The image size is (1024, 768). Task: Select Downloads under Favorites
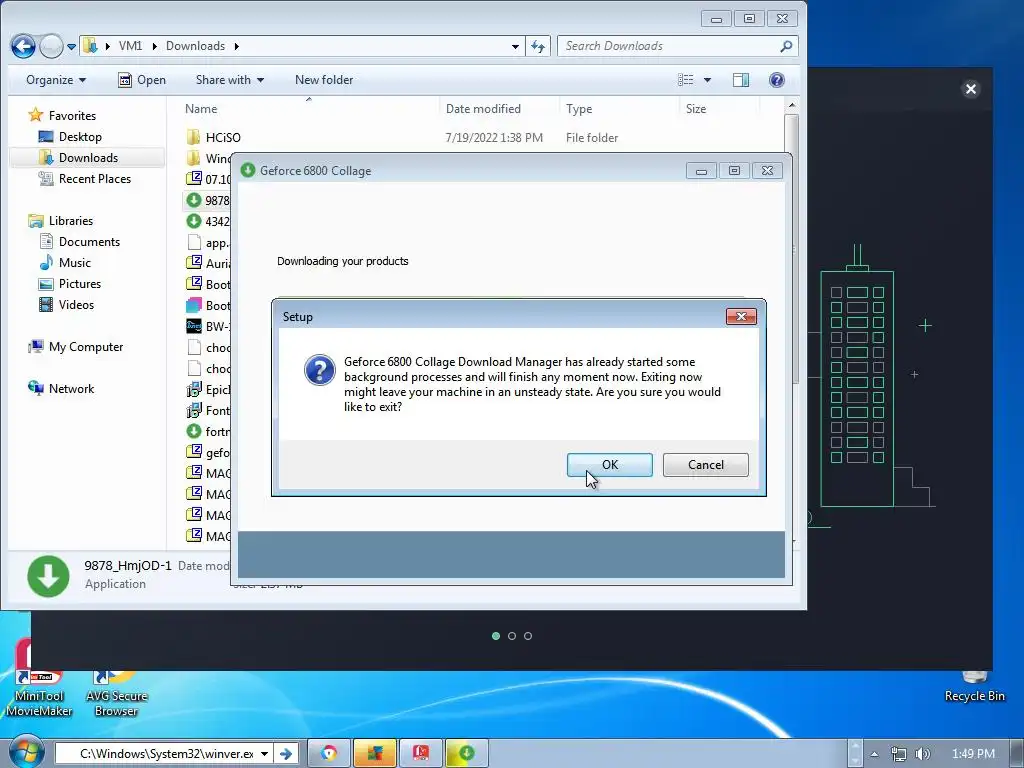[88, 157]
